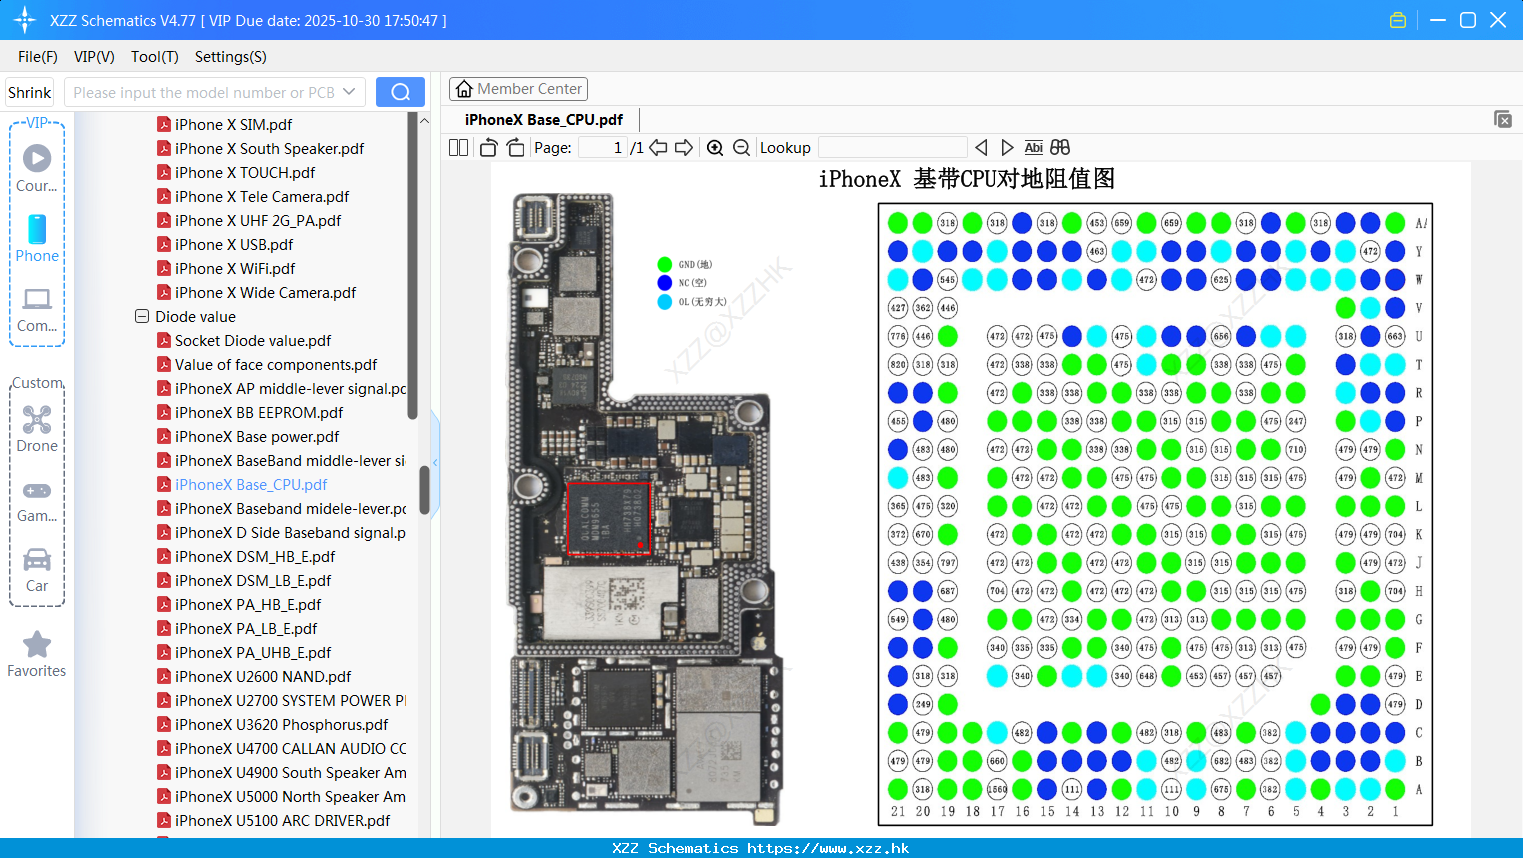Go to next page arrow
The height and width of the screenshot is (858, 1523).
coord(684,147)
